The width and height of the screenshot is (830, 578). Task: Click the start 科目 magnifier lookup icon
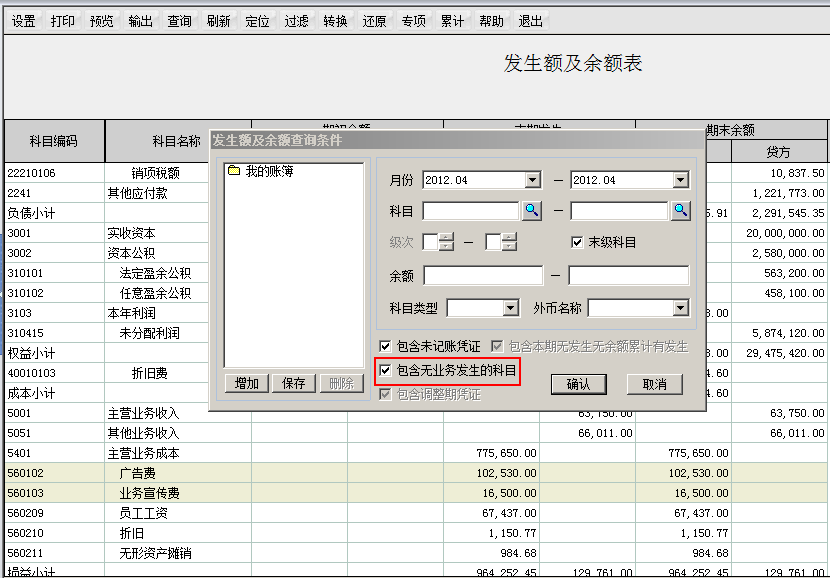click(531, 210)
